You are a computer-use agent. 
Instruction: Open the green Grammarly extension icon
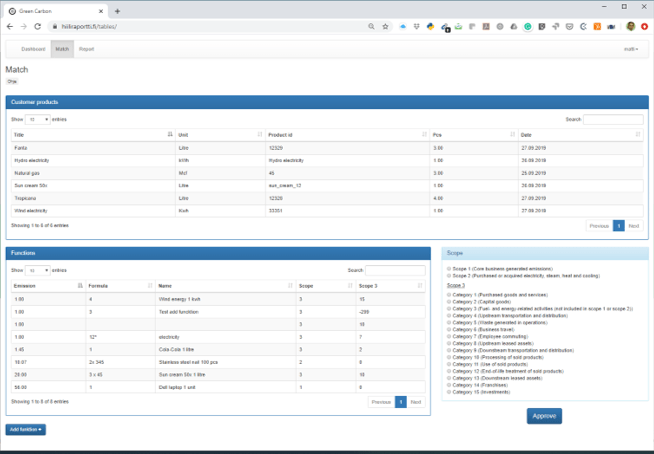coord(528,26)
